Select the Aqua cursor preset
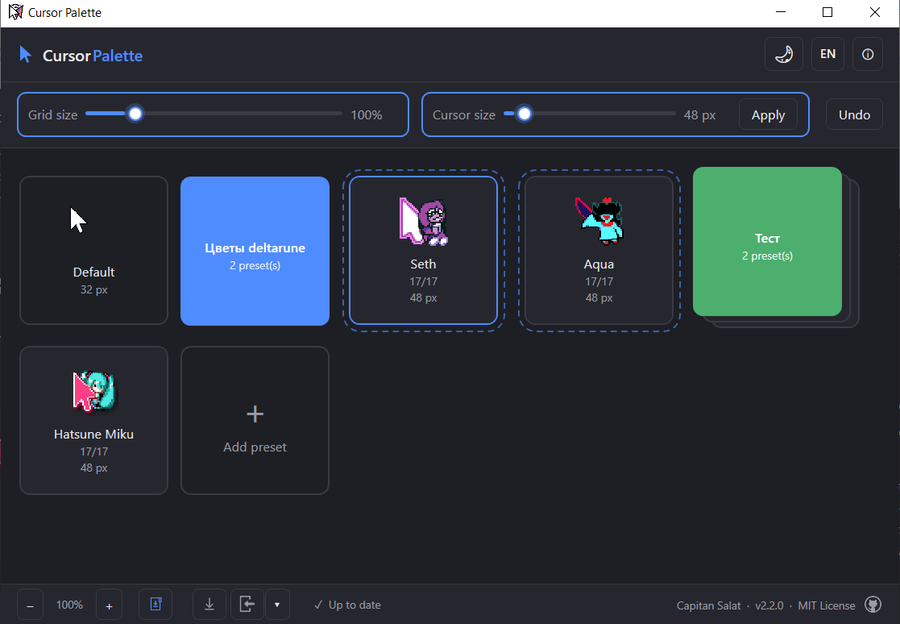This screenshot has width=900, height=624. click(x=599, y=250)
